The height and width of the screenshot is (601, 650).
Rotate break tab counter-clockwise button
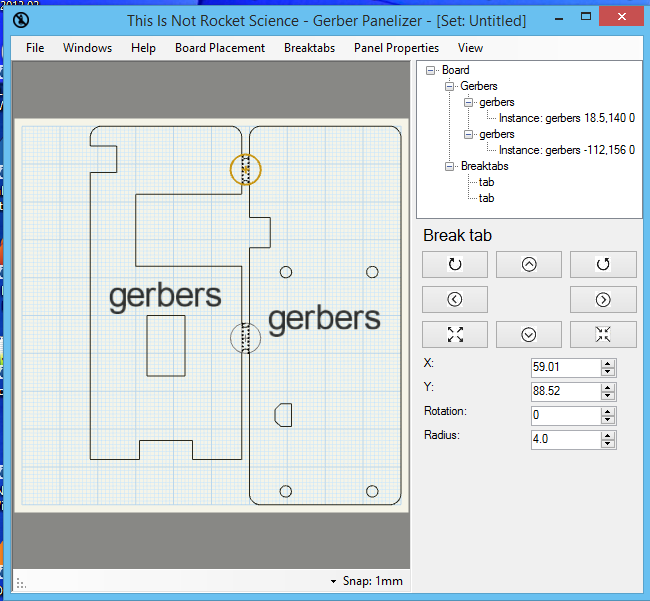pyautogui.click(x=603, y=264)
